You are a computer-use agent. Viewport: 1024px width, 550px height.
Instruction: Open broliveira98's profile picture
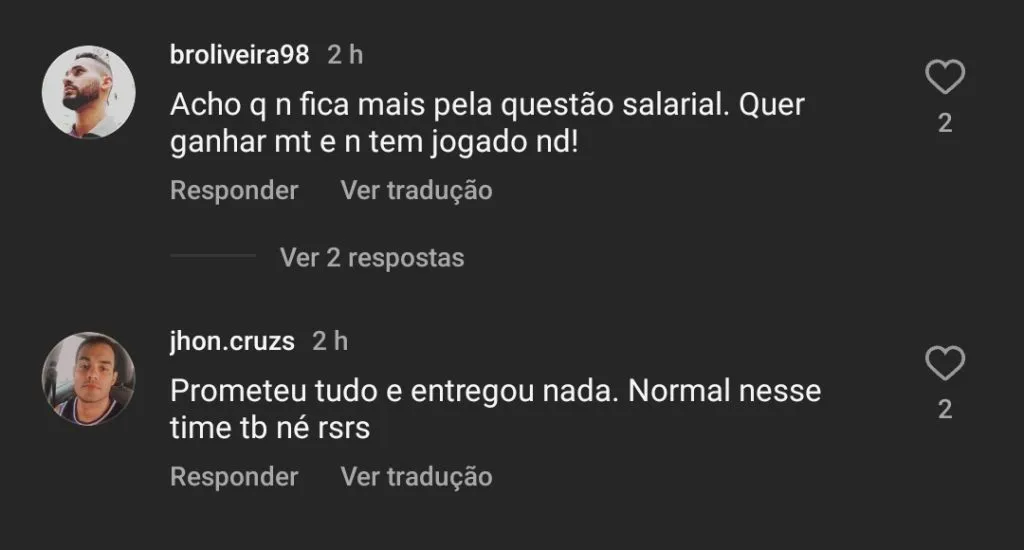point(88,91)
